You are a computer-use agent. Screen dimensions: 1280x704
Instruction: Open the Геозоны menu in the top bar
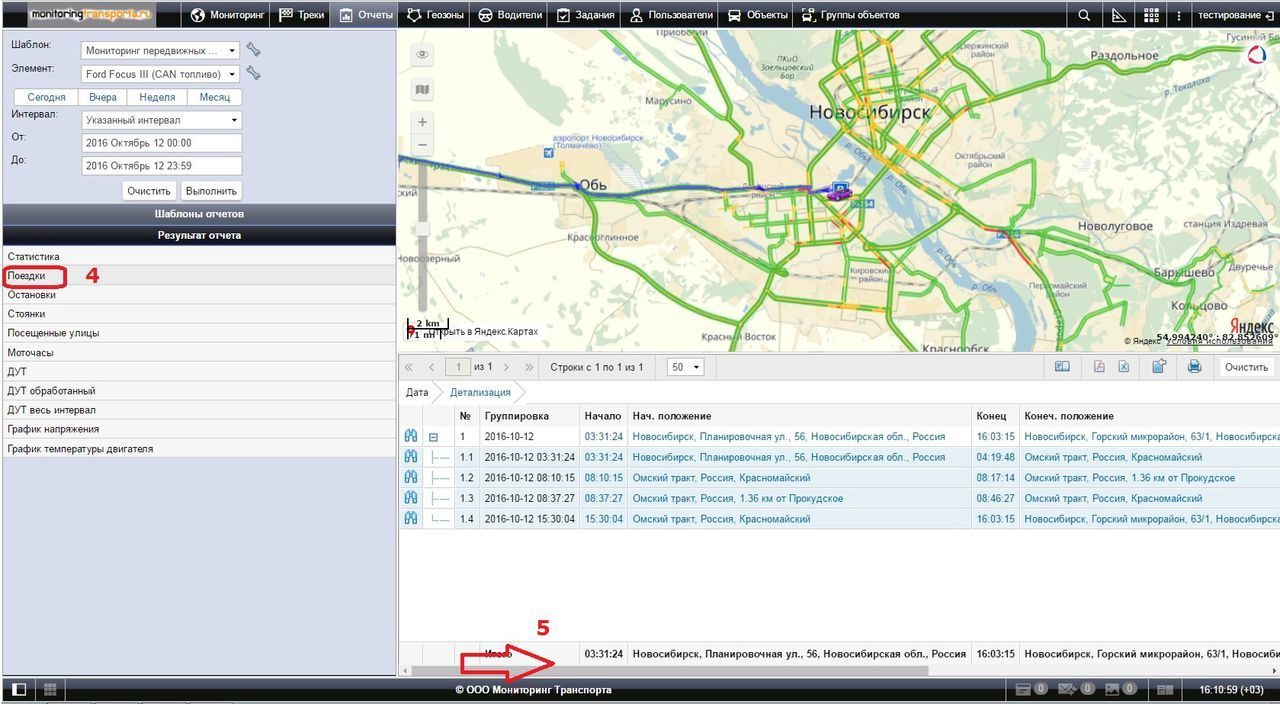pos(435,15)
